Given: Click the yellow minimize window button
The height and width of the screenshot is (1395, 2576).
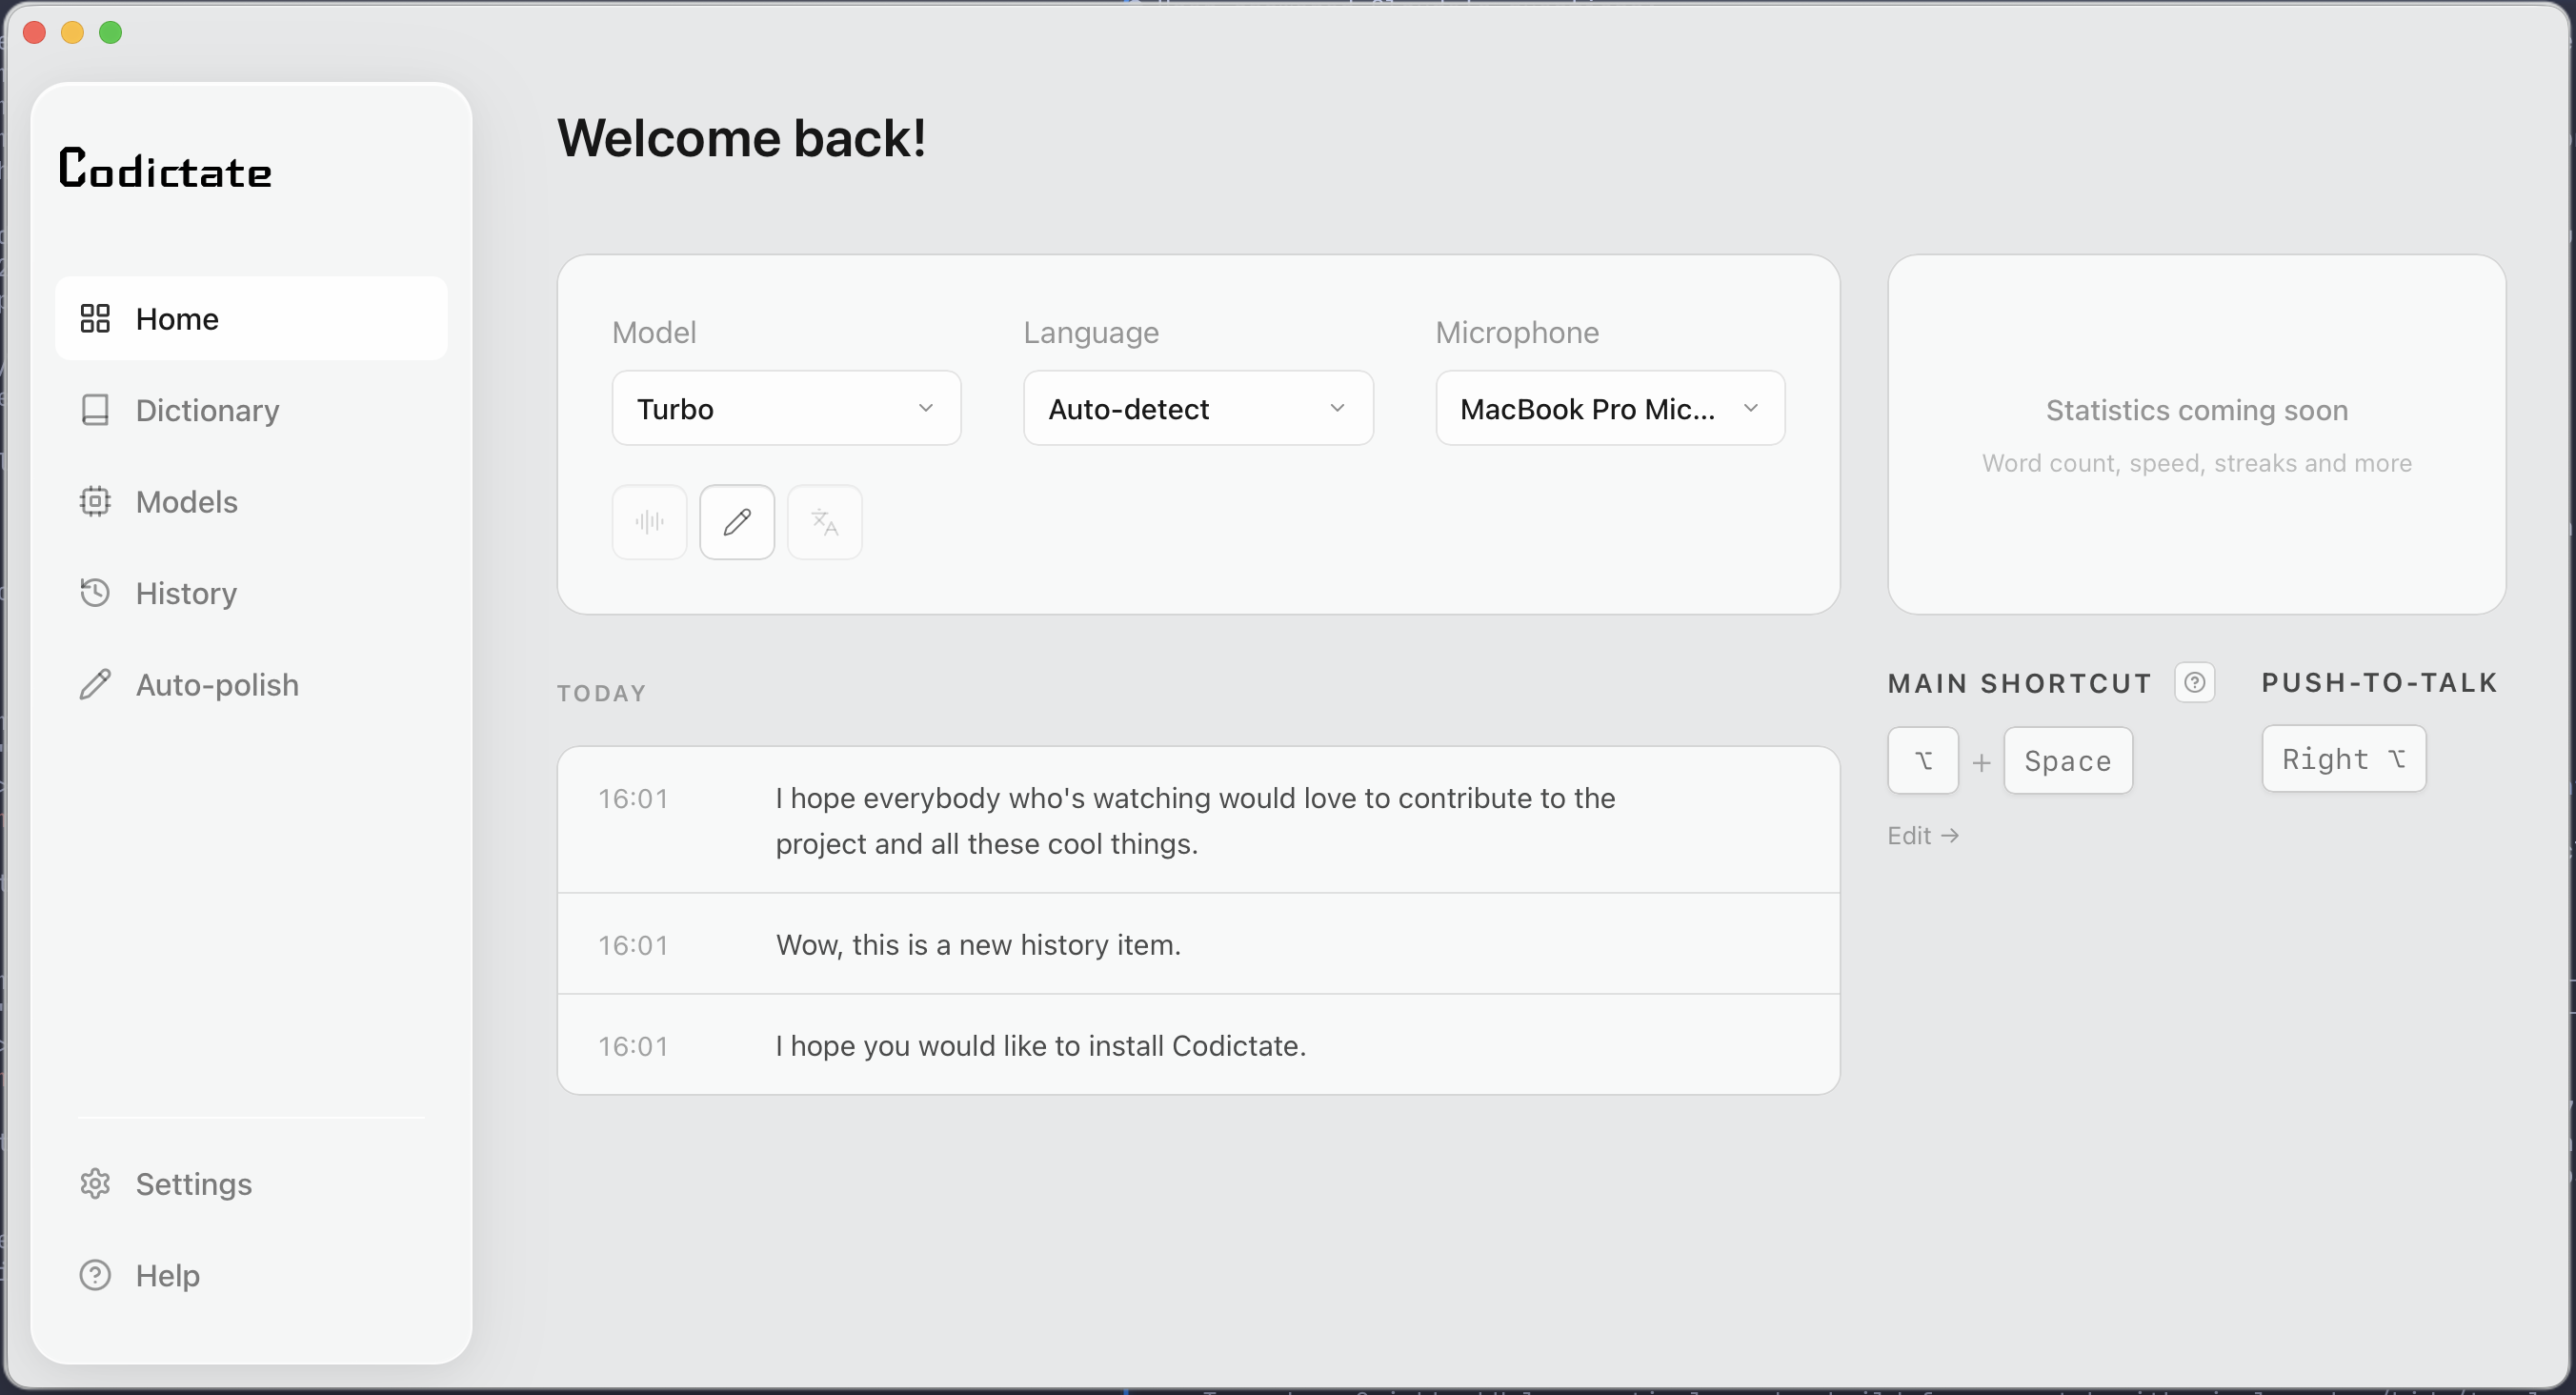Looking at the screenshot, I should pyautogui.click(x=72, y=33).
